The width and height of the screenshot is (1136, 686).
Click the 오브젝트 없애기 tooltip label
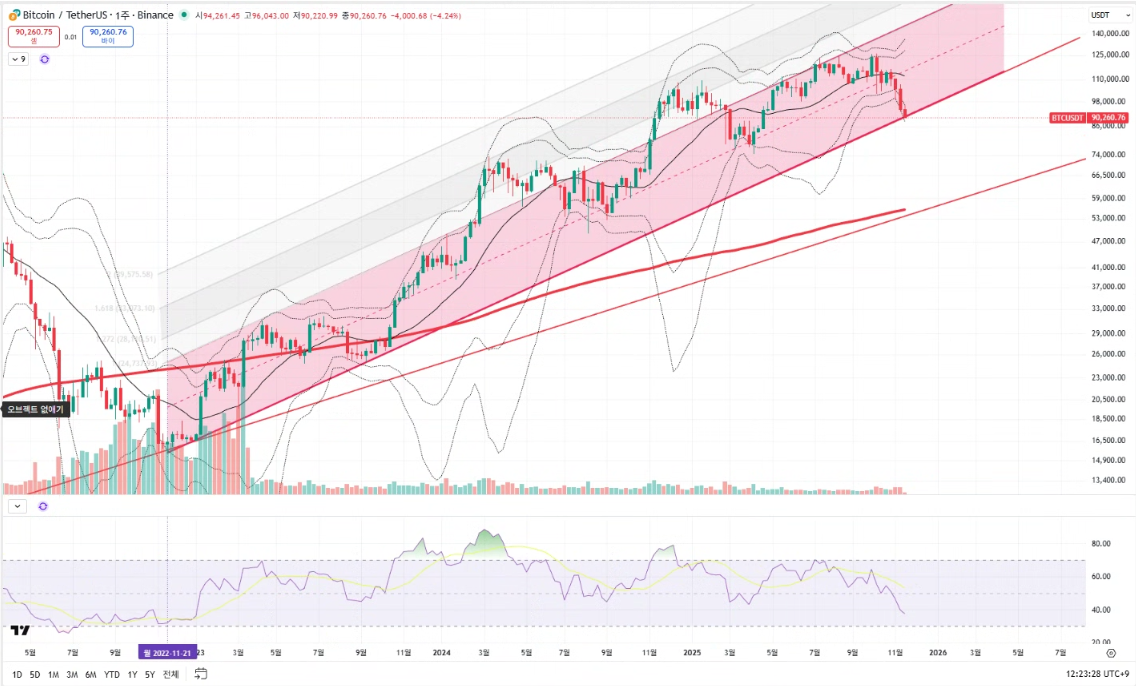[x=36, y=409]
